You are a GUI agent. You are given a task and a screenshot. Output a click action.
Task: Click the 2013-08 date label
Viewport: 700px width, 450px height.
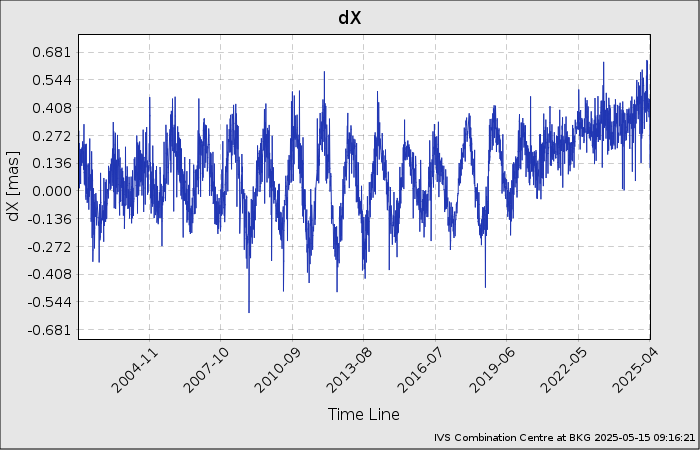point(348,370)
